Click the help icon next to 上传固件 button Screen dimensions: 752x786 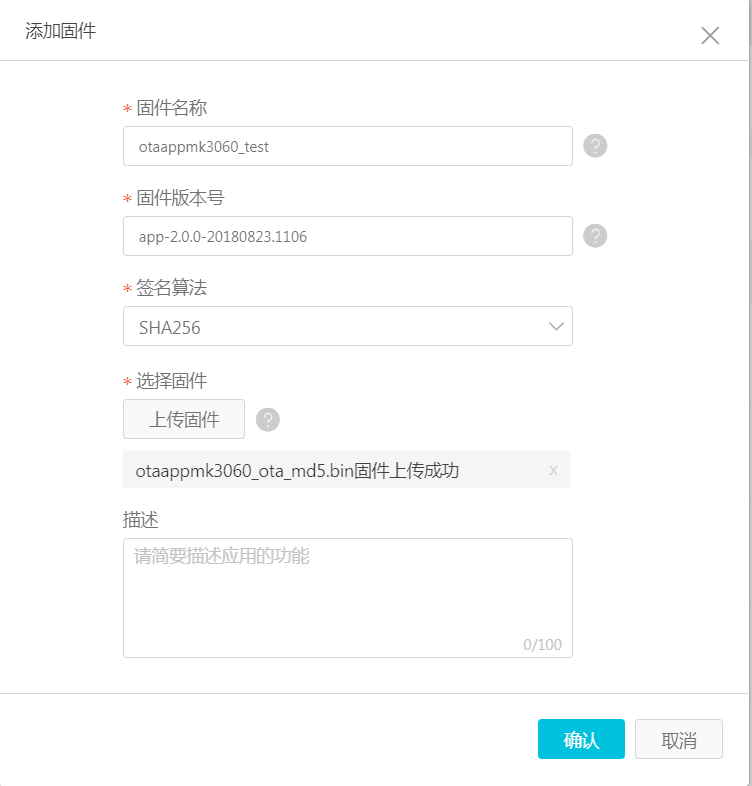click(x=268, y=419)
